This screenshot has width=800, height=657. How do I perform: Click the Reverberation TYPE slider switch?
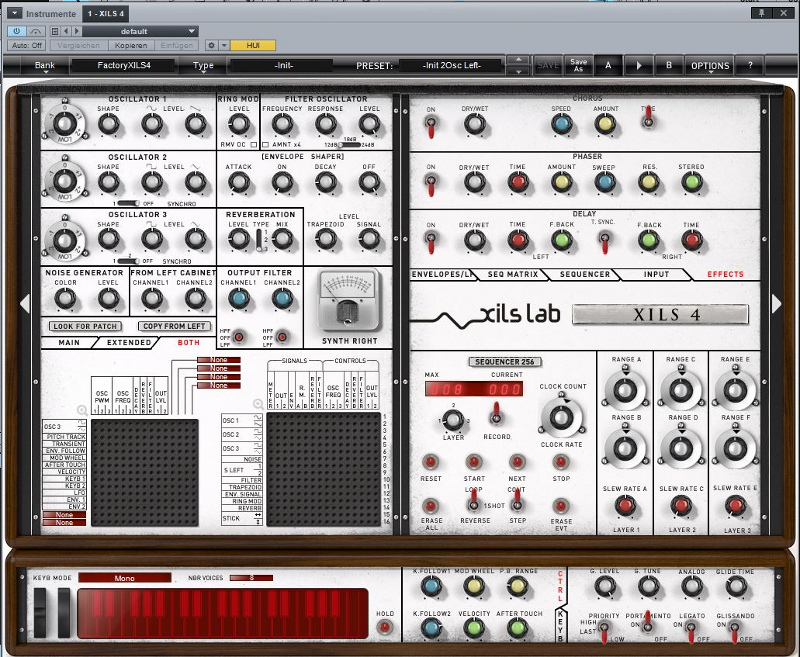click(259, 240)
